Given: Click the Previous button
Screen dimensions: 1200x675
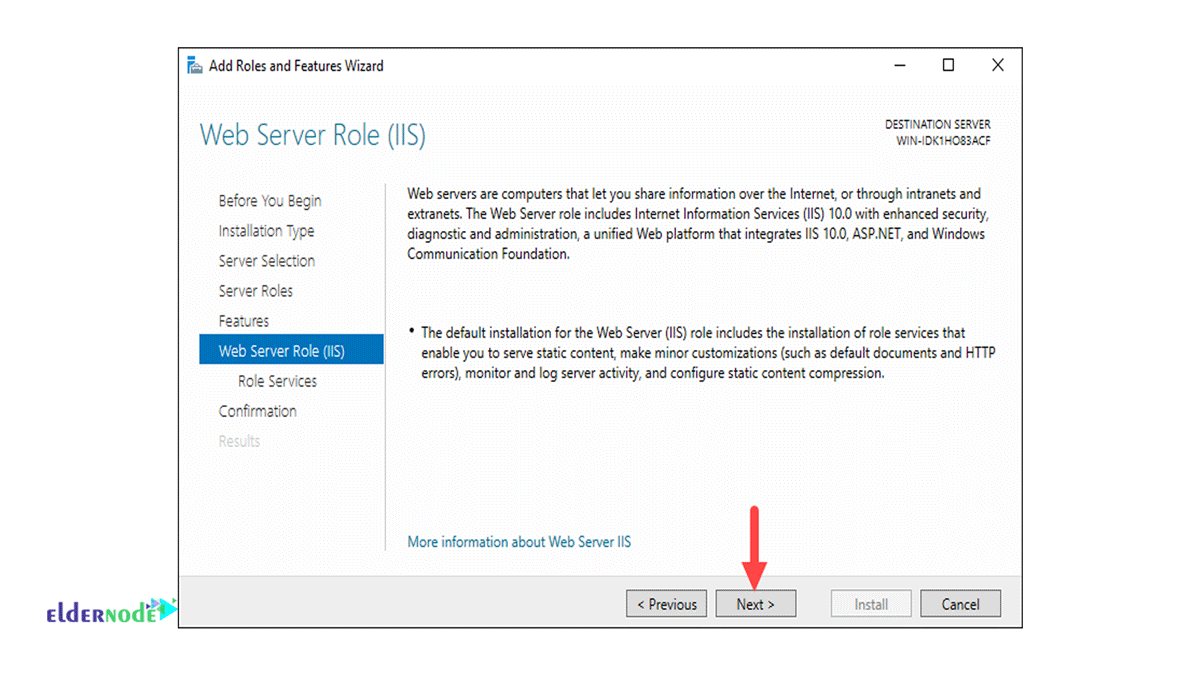Looking at the screenshot, I should 666,603.
